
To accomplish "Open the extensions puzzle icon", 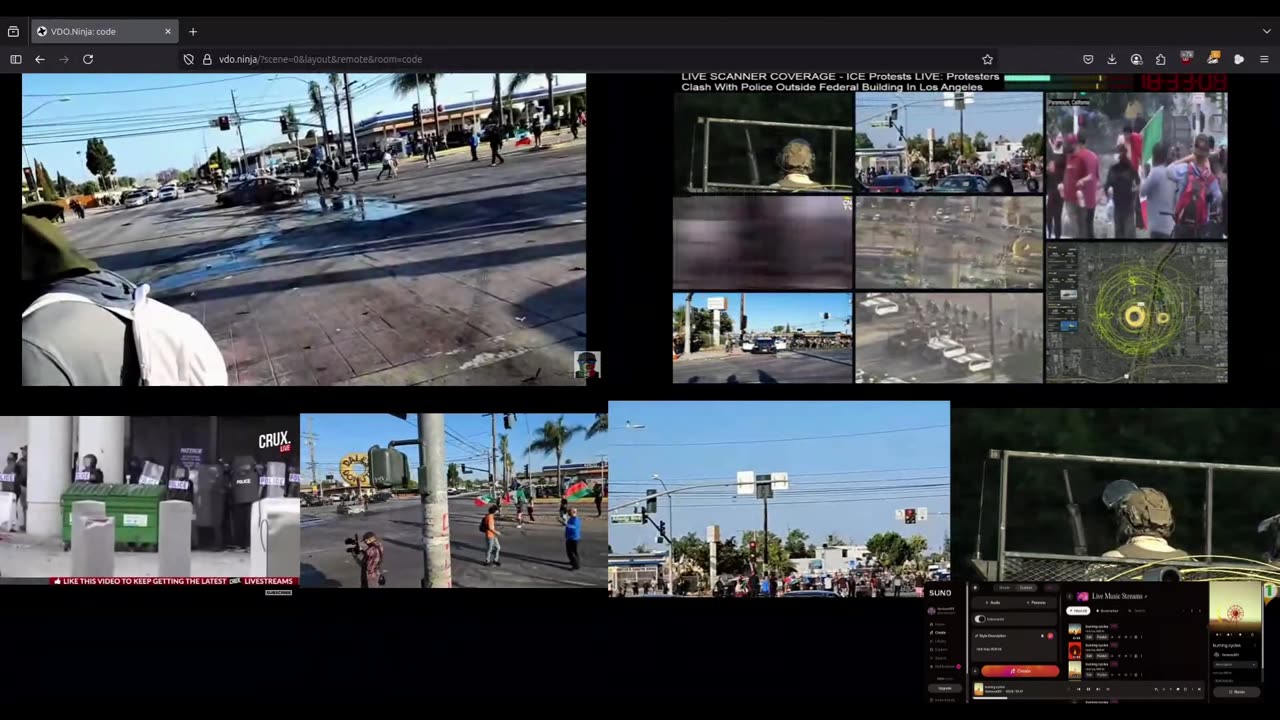I will [1160, 59].
